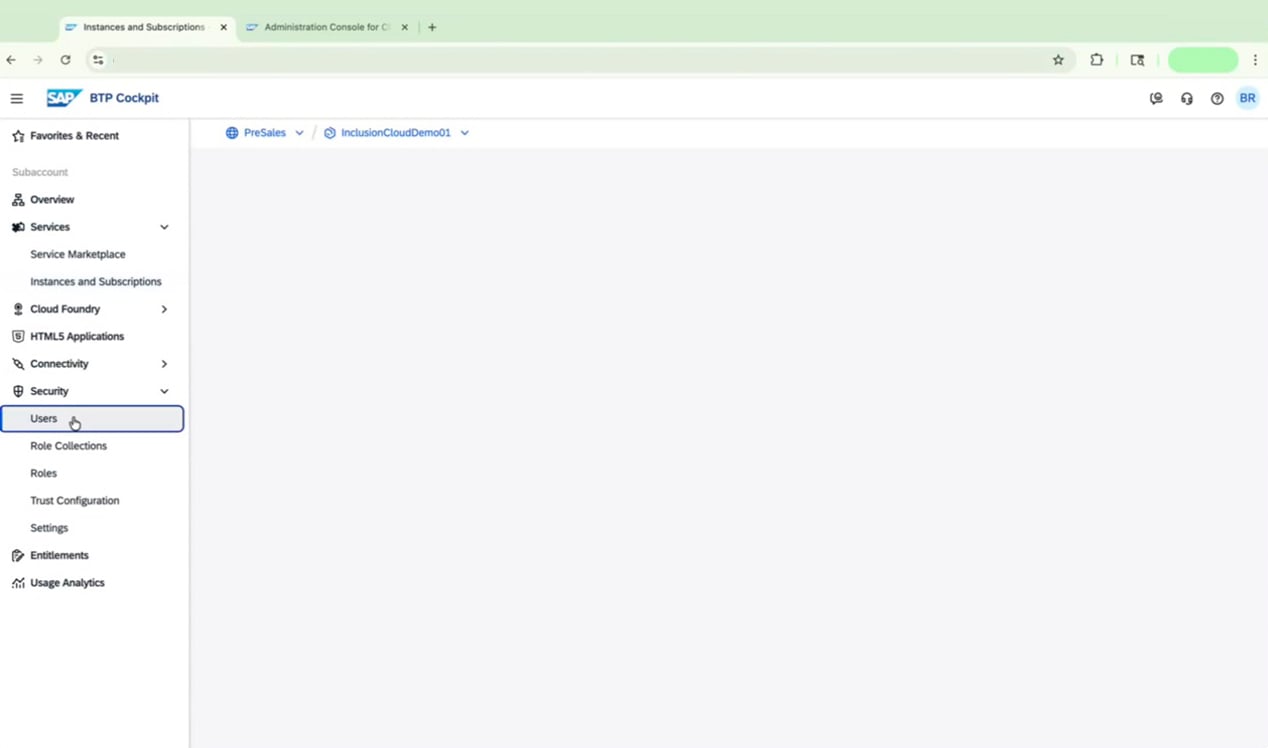Expand the Cloud Foundry section chevron
1268x748 pixels.
(164, 309)
